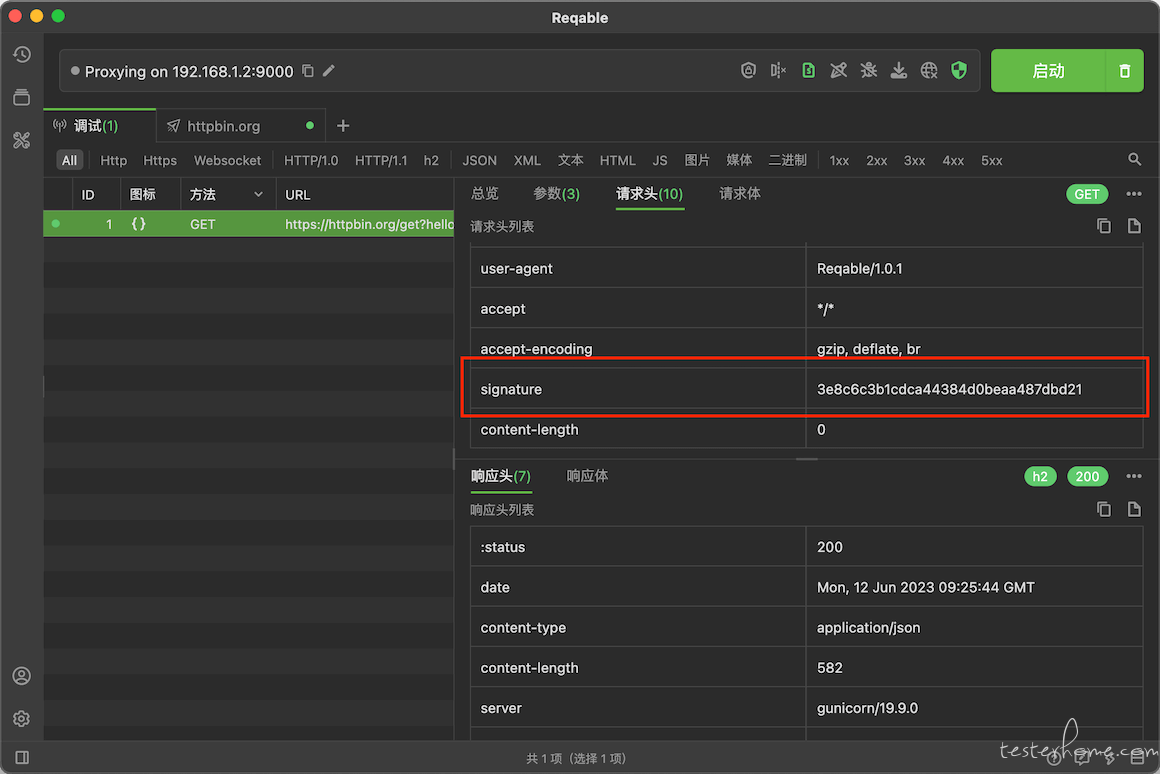The height and width of the screenshot is (774, 1160).
Task: Open search in the filter bar
Action: [x=1134, y=160]
